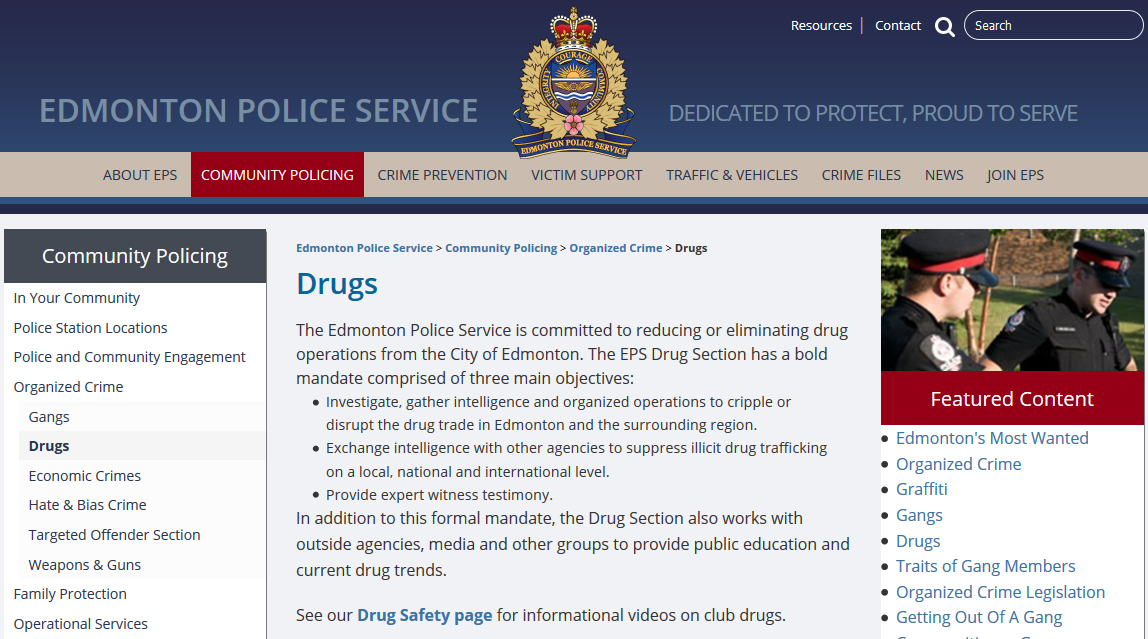
Task: Focus the Search input field
Action: point(1053,26)
